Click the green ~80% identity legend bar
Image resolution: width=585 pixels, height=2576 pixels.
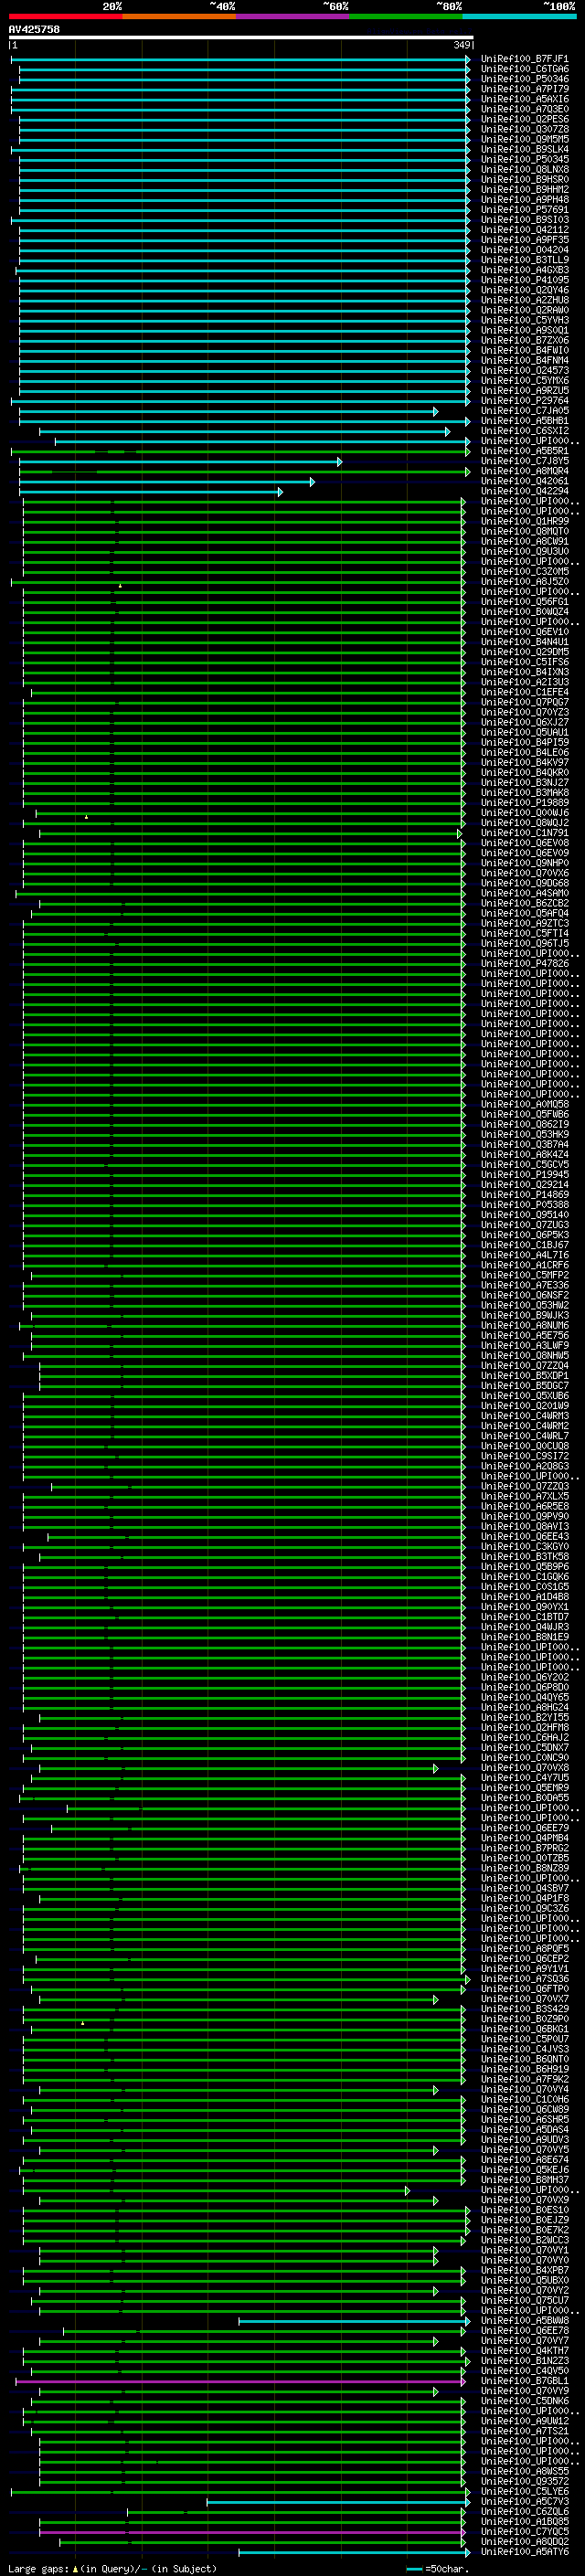(x=406, y=16)
